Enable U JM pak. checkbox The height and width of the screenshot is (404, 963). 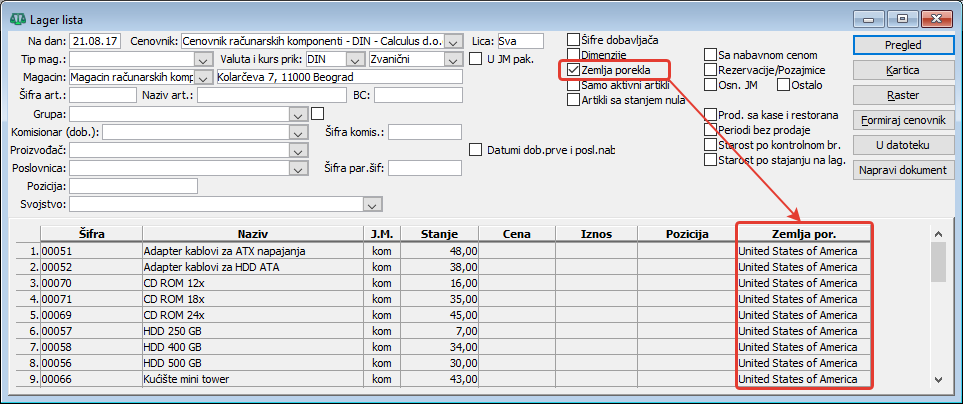(475, 59)
